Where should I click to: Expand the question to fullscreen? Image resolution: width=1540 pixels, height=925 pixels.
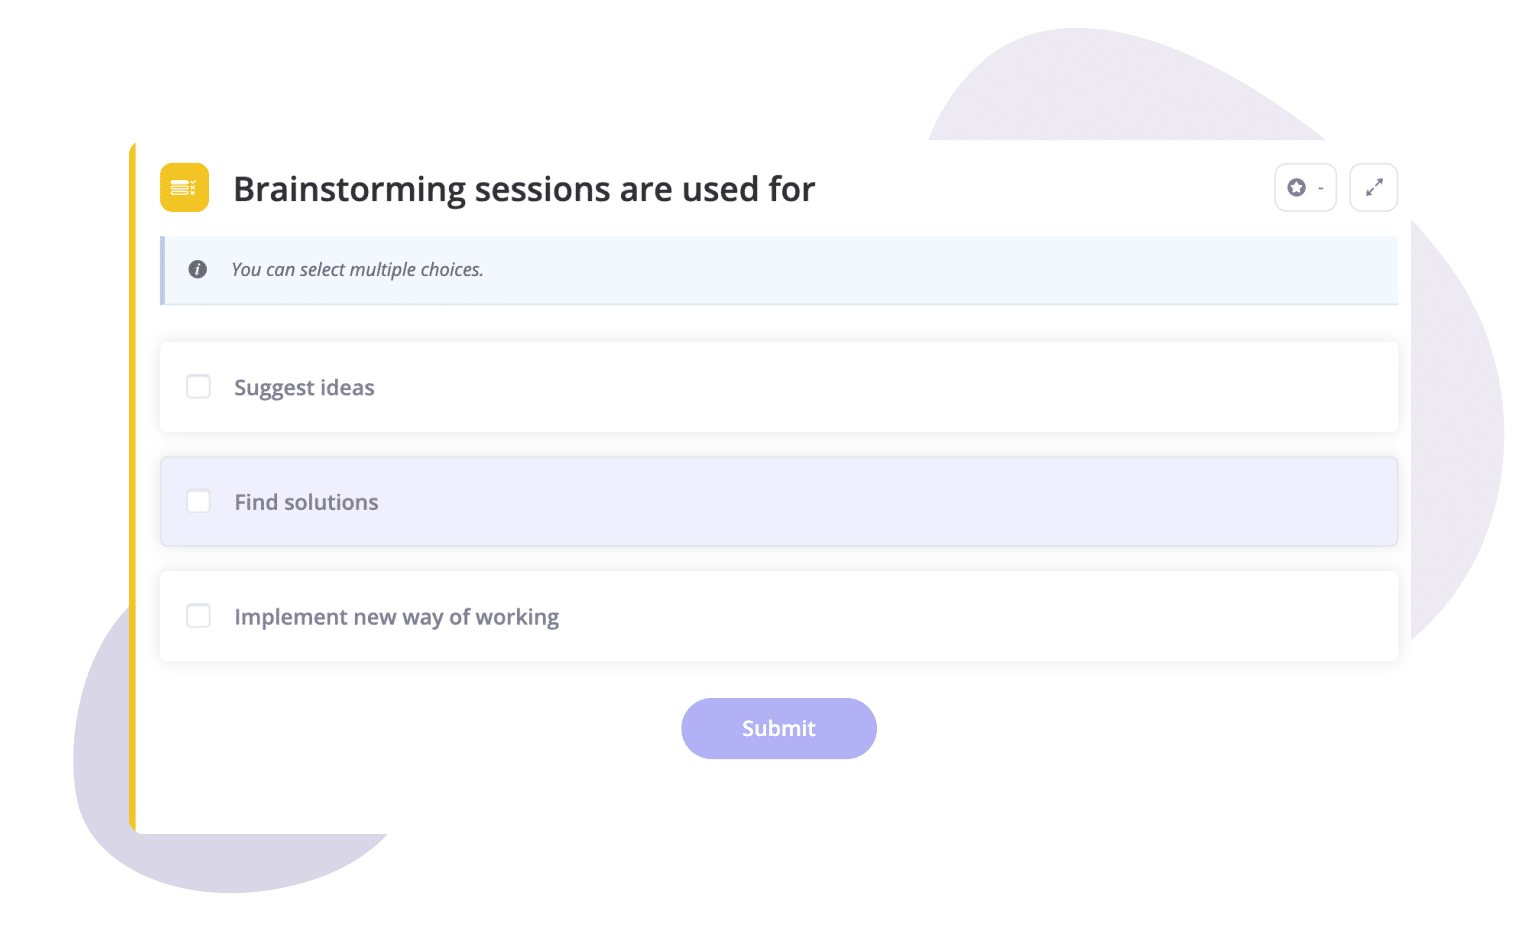[1374, 188]
